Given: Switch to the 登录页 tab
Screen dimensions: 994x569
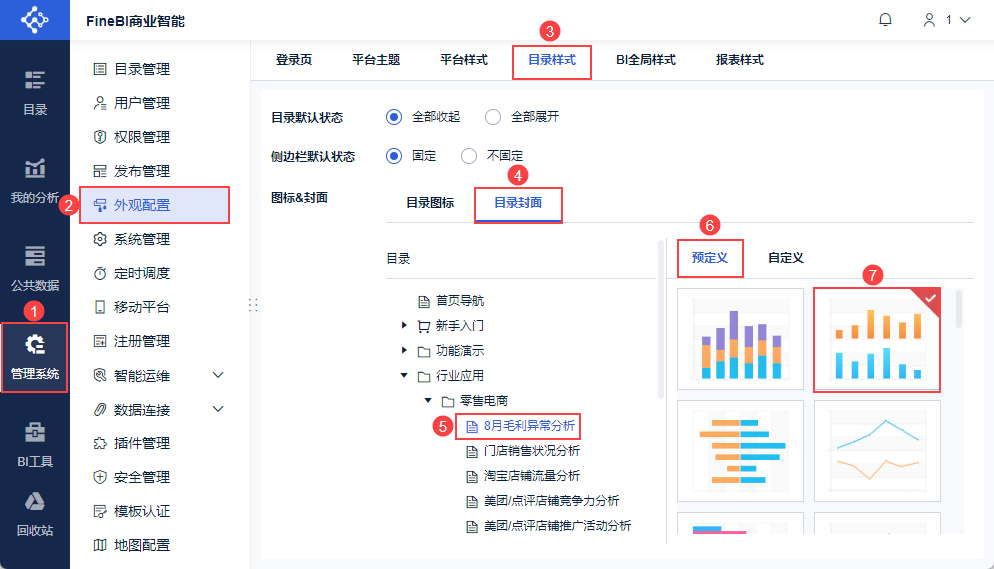Looking at the screenshot, I should tap(294, 60).
